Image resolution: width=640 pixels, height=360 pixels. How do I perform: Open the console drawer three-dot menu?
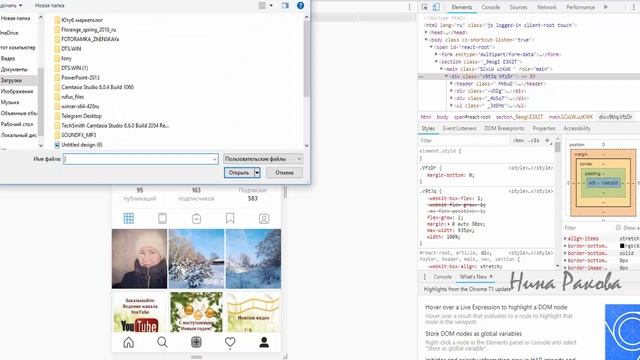[x=424, y=277]
